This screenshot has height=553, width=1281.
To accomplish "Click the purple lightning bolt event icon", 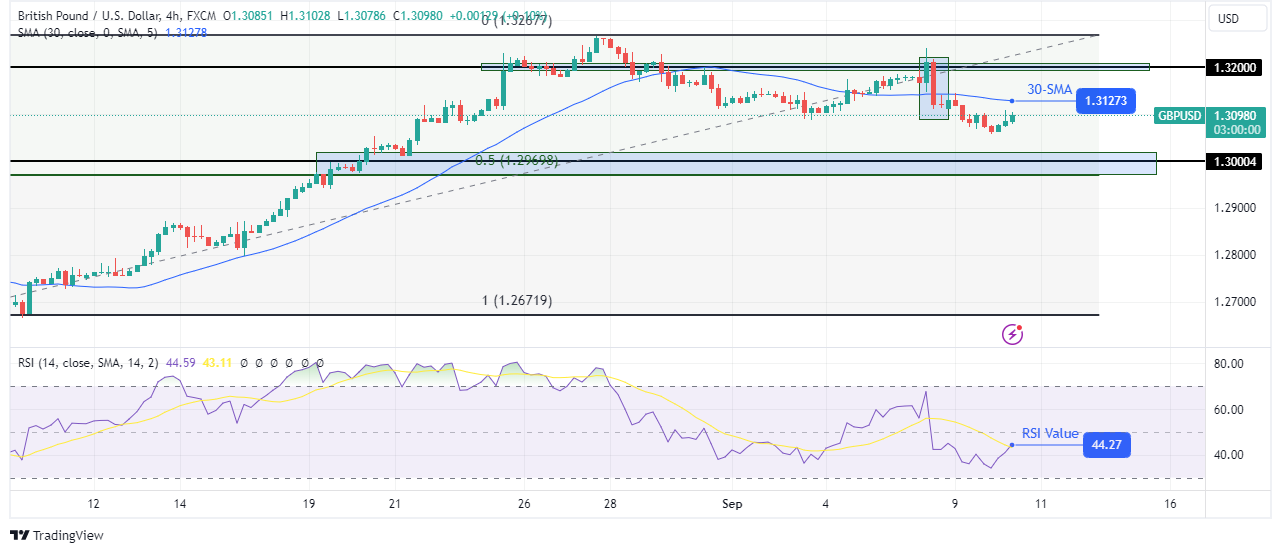I will coord(1012,334).
